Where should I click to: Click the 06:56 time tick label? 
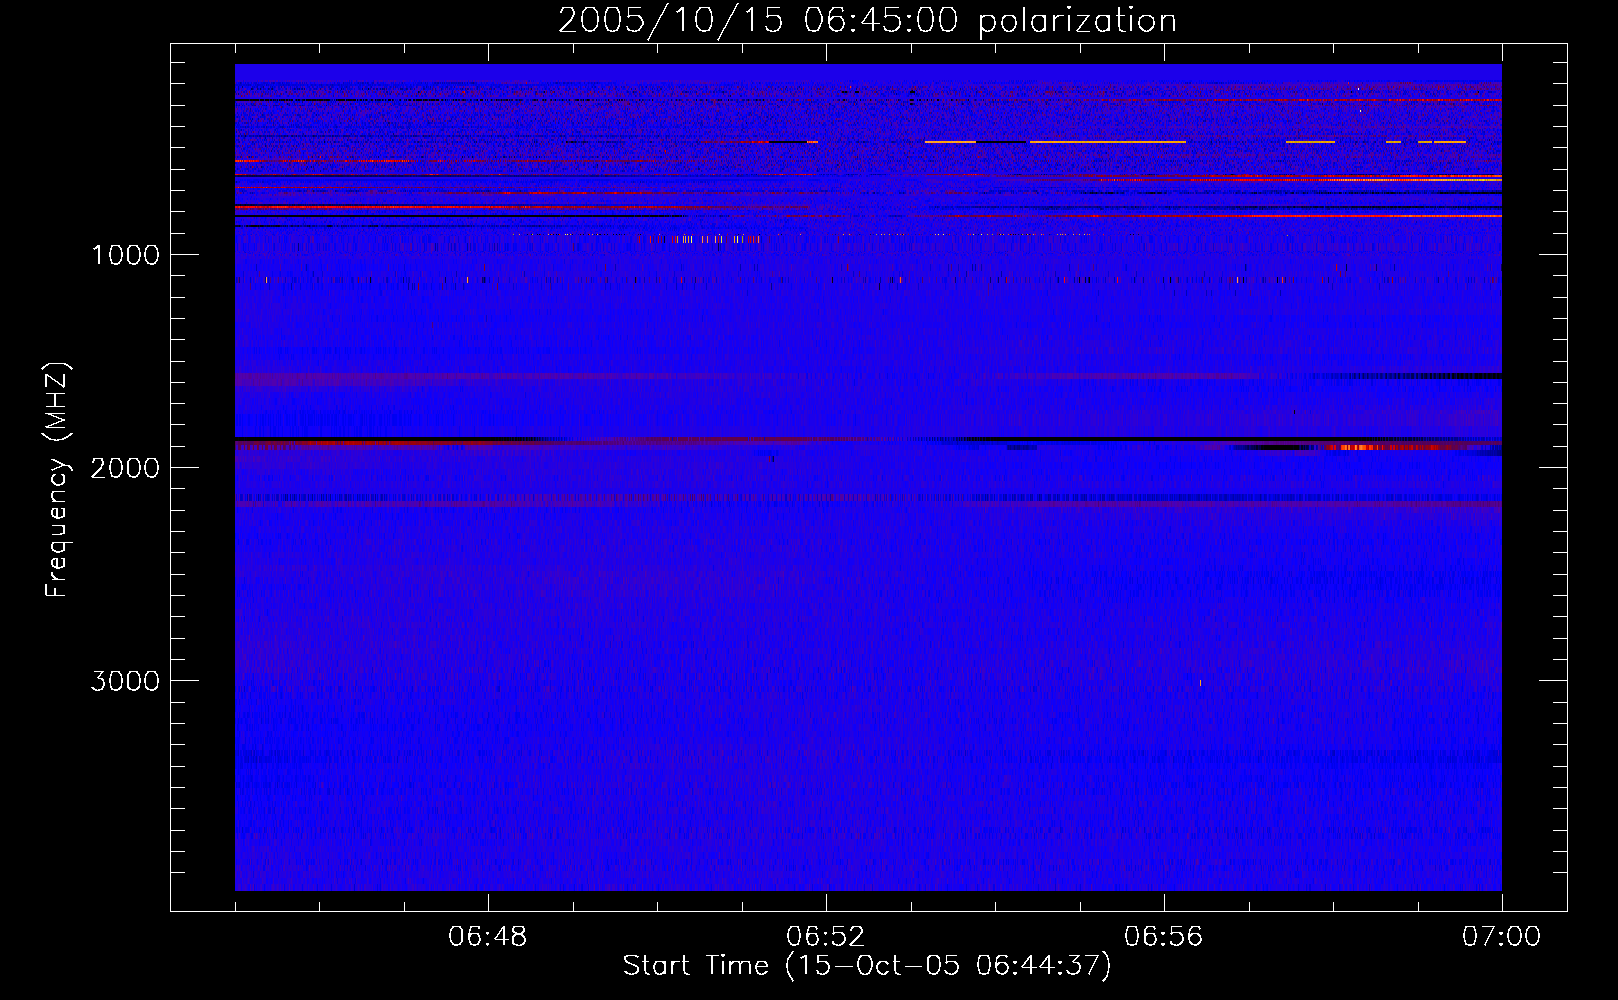[1164, 937]
